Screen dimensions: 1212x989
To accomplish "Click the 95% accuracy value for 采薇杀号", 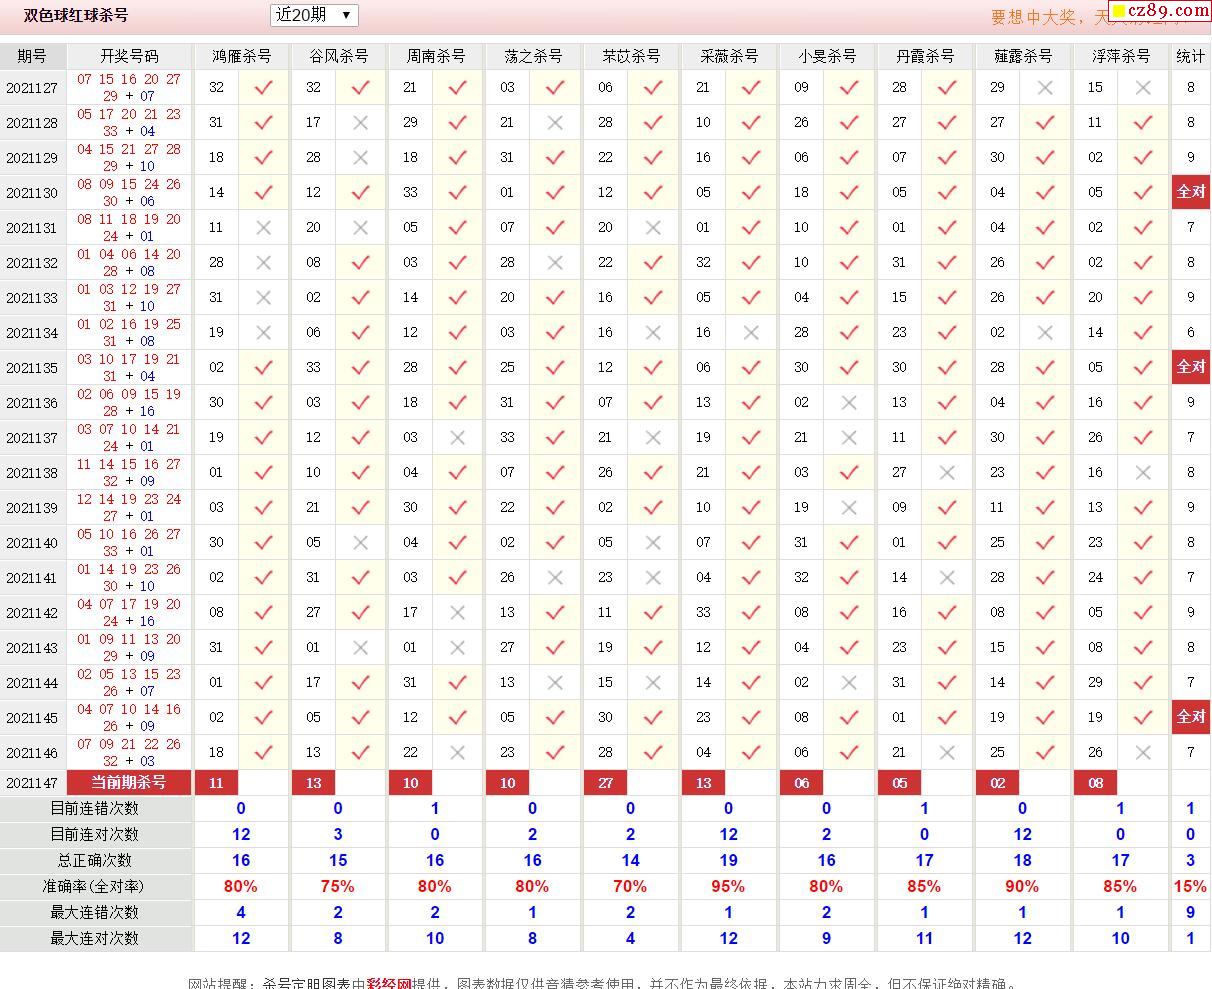I will [728, 887].
